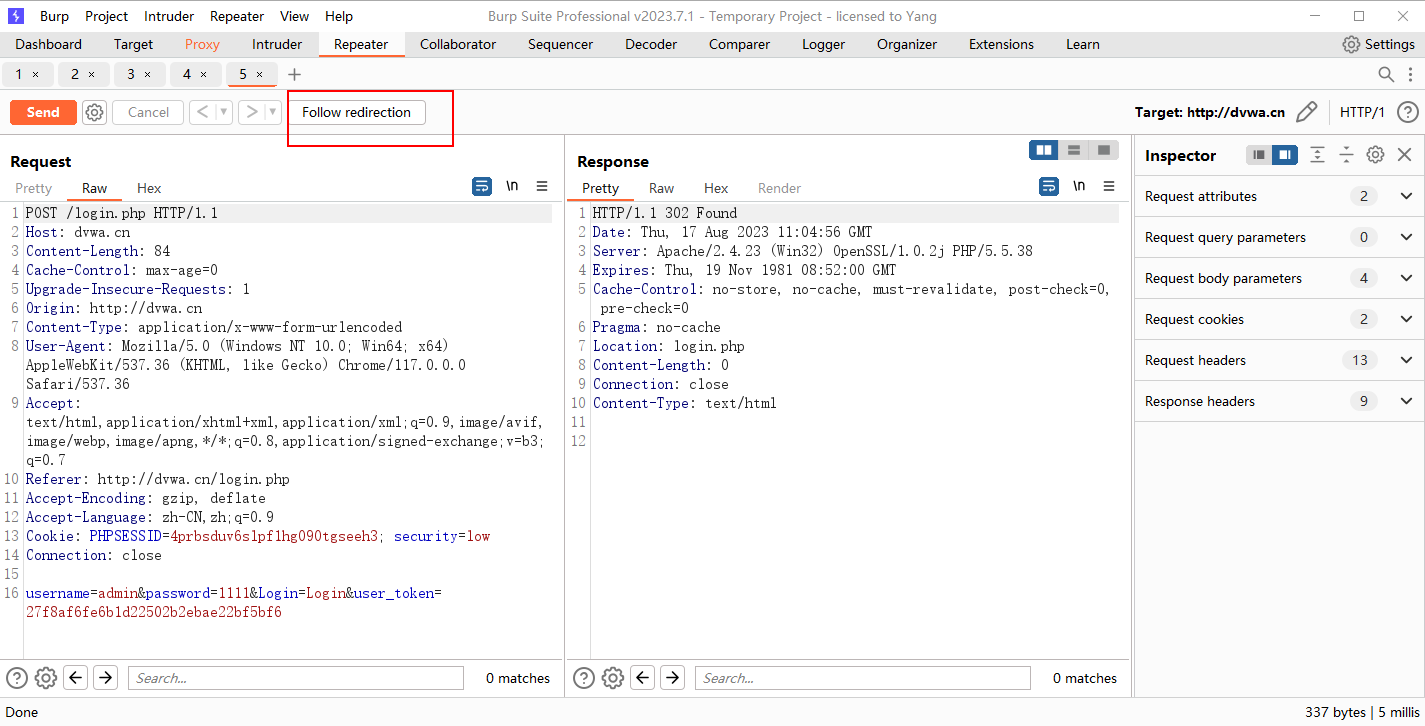Expand Request body parameters section

coord(1406,278)
